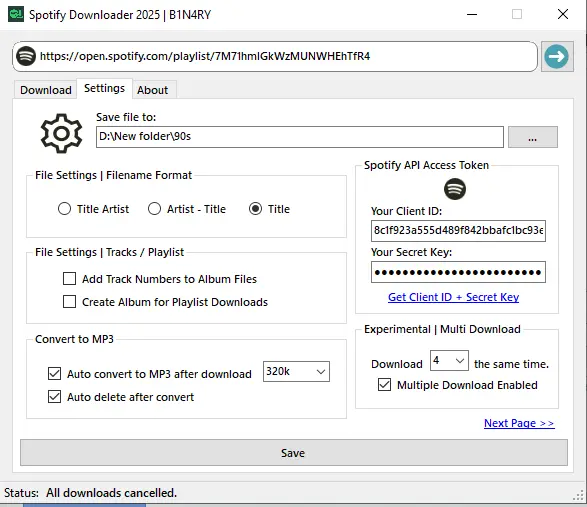This screenshot has width=587, height=507.
Task: Click the window resize grip in status bar
Action: (578, 496)
